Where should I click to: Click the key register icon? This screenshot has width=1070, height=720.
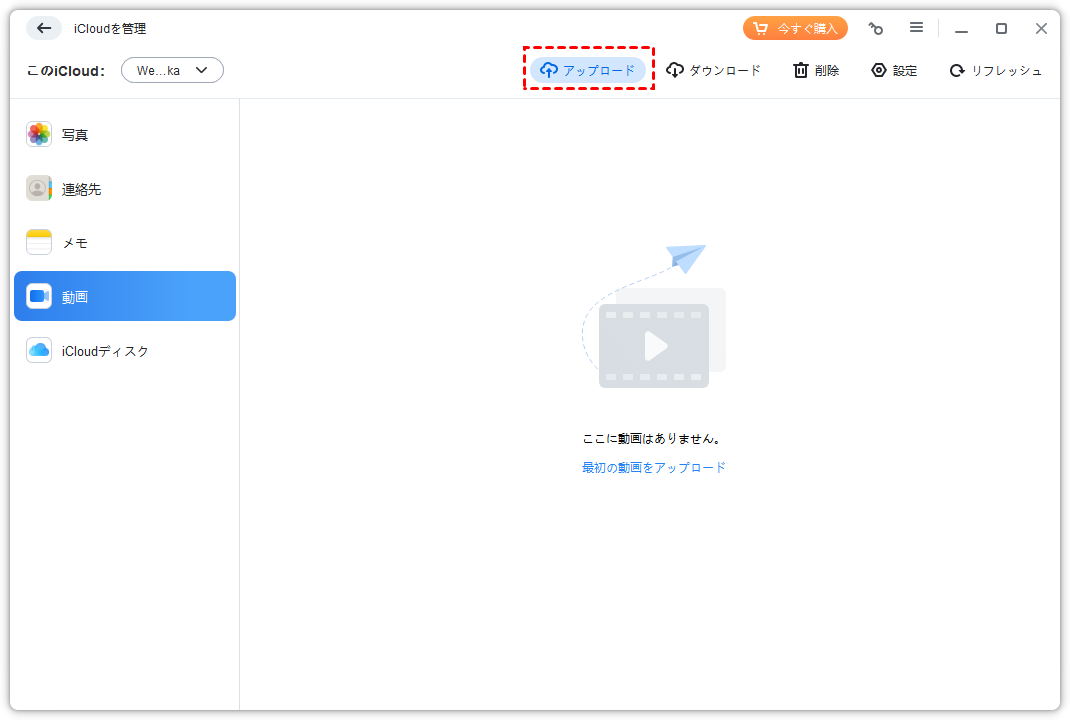point(876,28)
